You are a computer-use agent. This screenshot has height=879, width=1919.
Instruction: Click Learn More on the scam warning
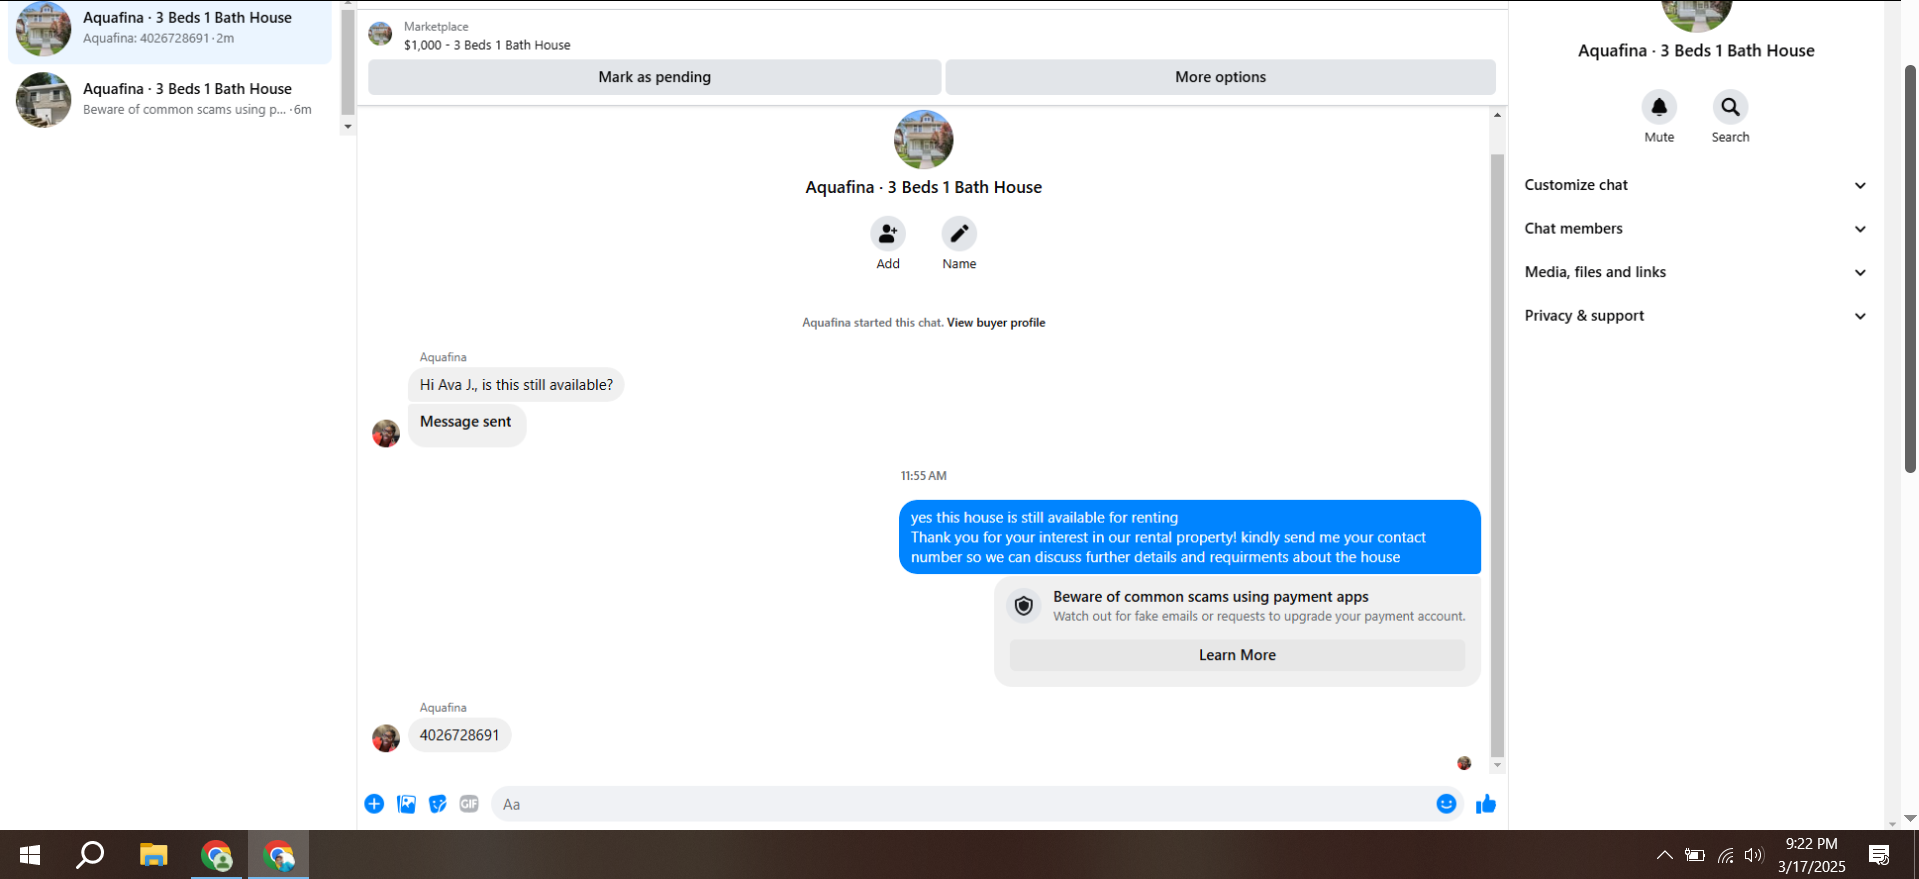(x=1237, y=655)
